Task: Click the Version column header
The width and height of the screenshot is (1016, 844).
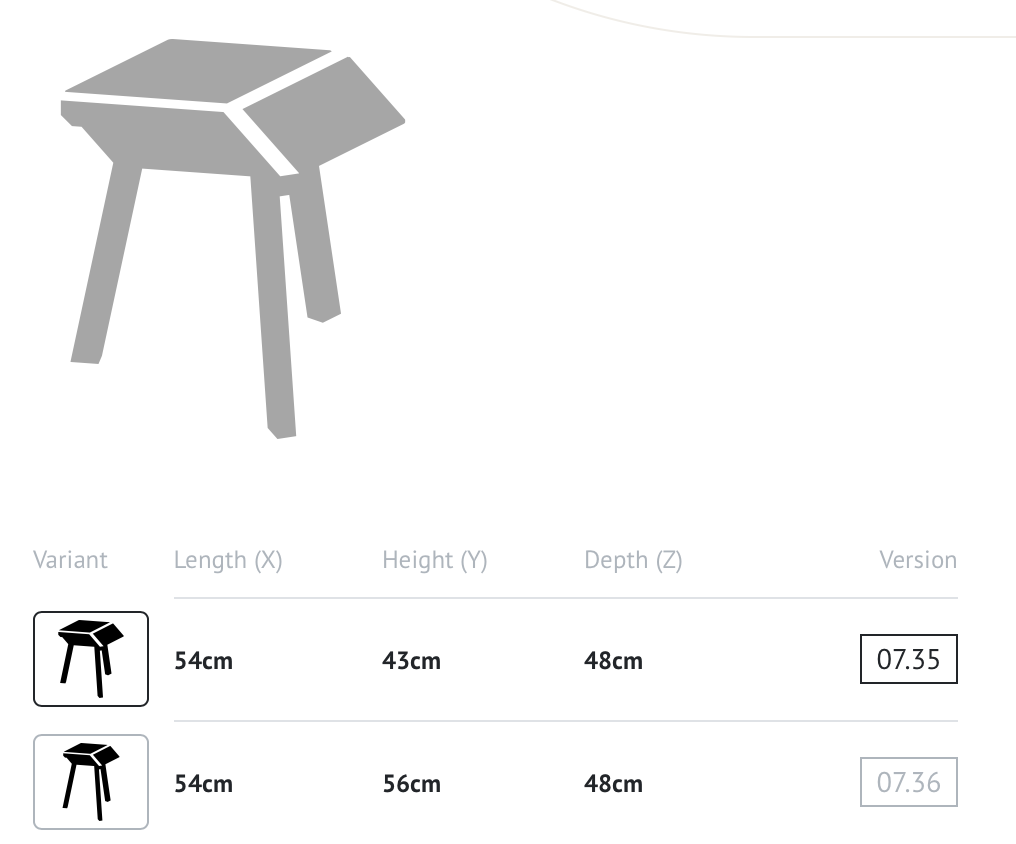Action: [x=918, y=560]
